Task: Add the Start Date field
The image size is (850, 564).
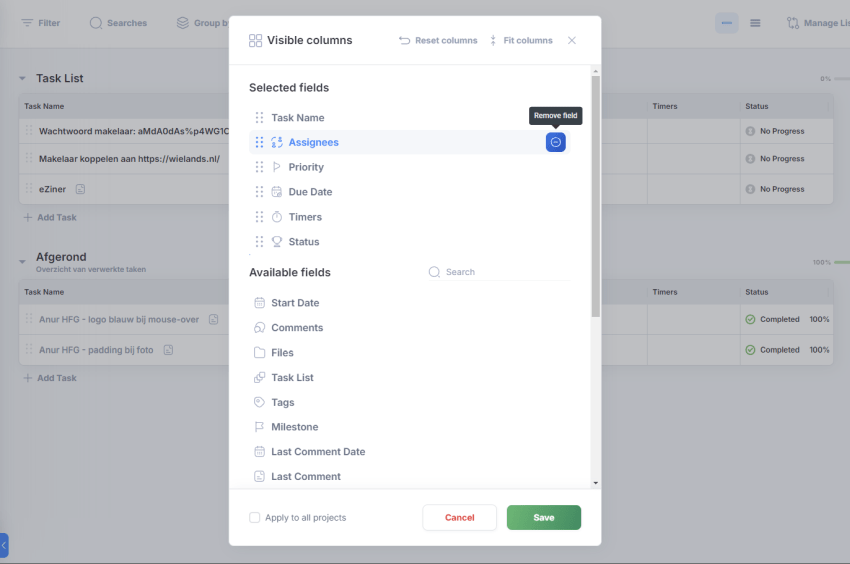Action: click(x=294, y=303)
